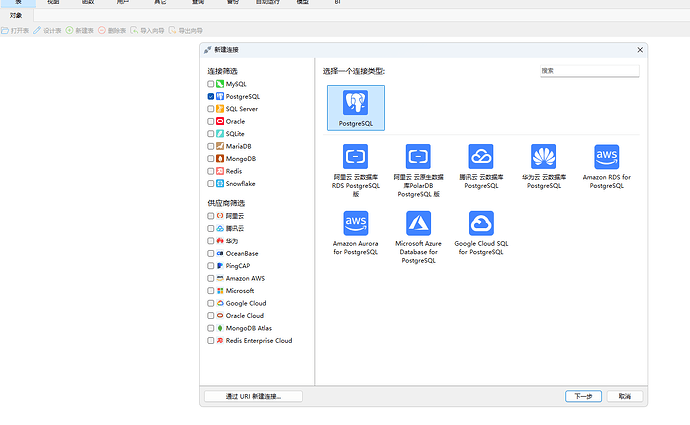Check the MariaDB filter checkbox
The width and height of the screenshot is (690, 425).
click(210, 146)
